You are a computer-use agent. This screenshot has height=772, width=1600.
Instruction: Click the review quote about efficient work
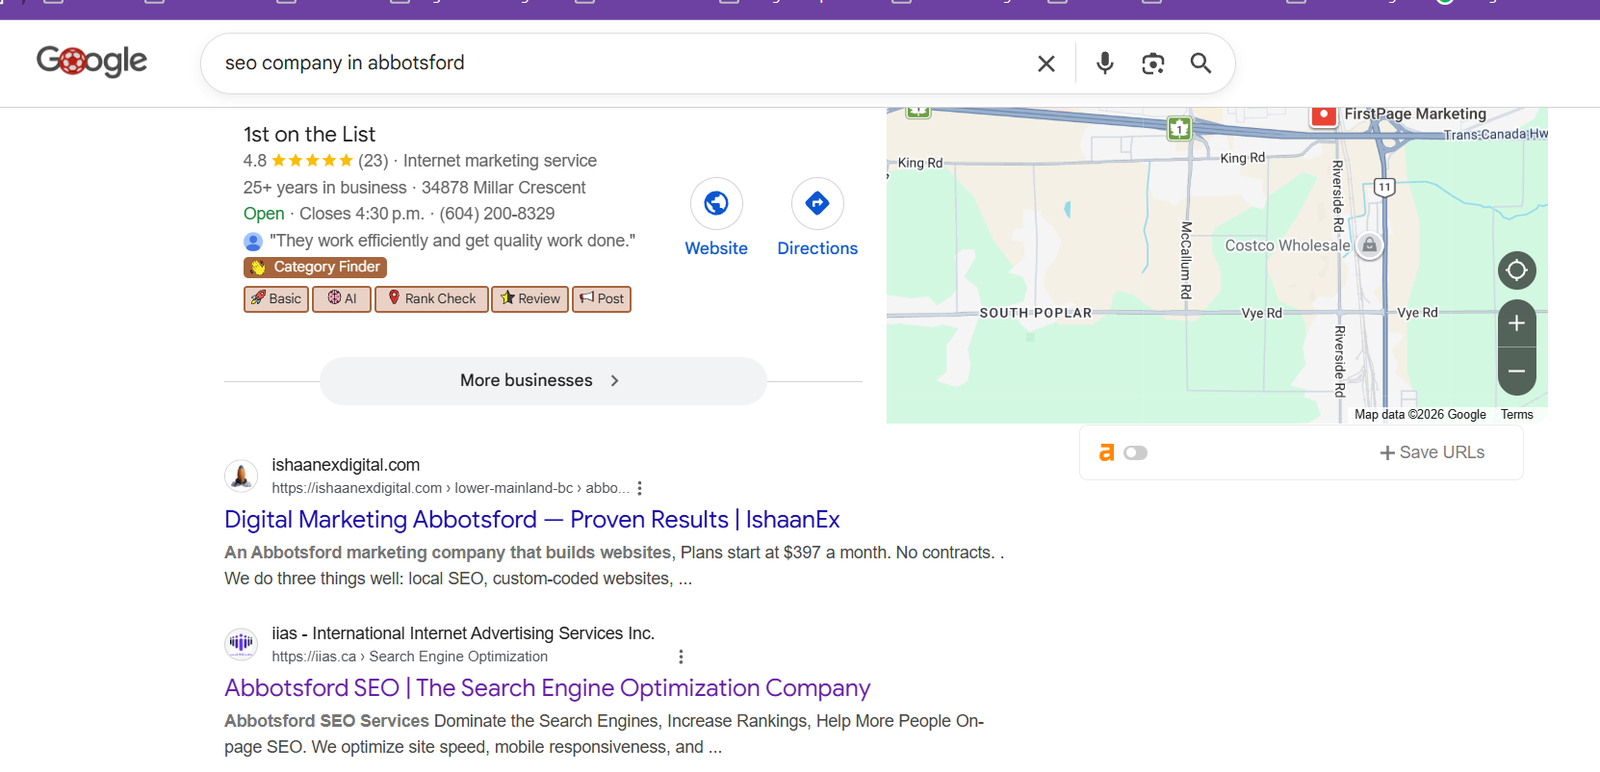click(x=452, y=241)
